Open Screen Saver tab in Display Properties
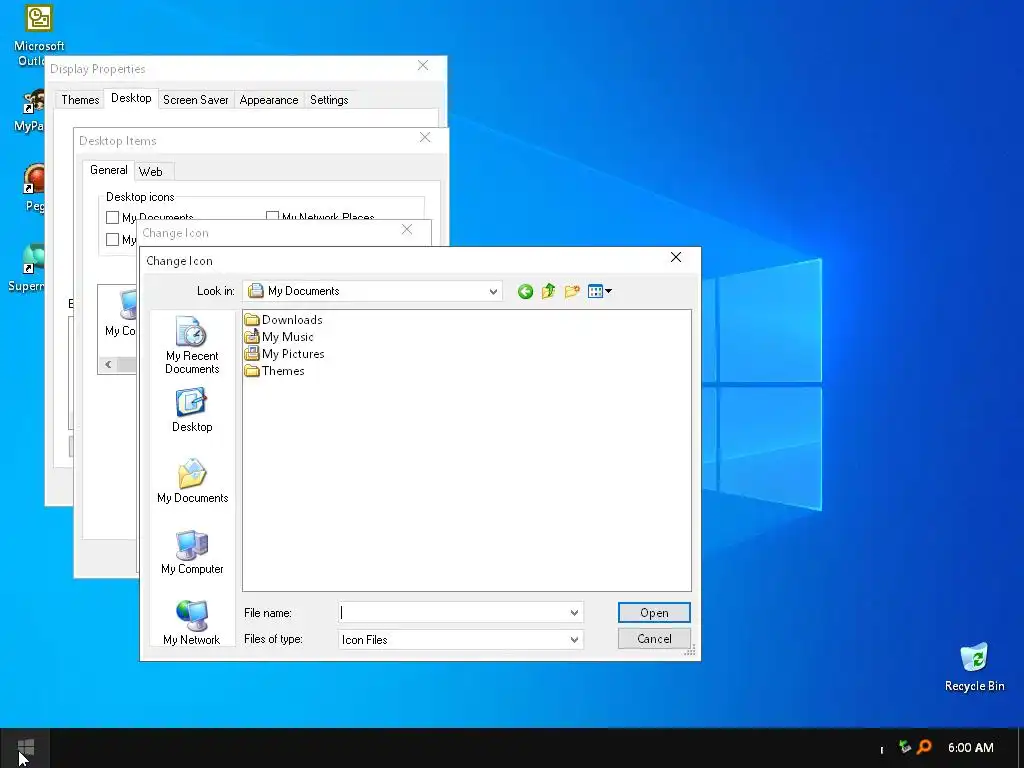Screen dimensions: 1024x768 click(x=195, y=99)
